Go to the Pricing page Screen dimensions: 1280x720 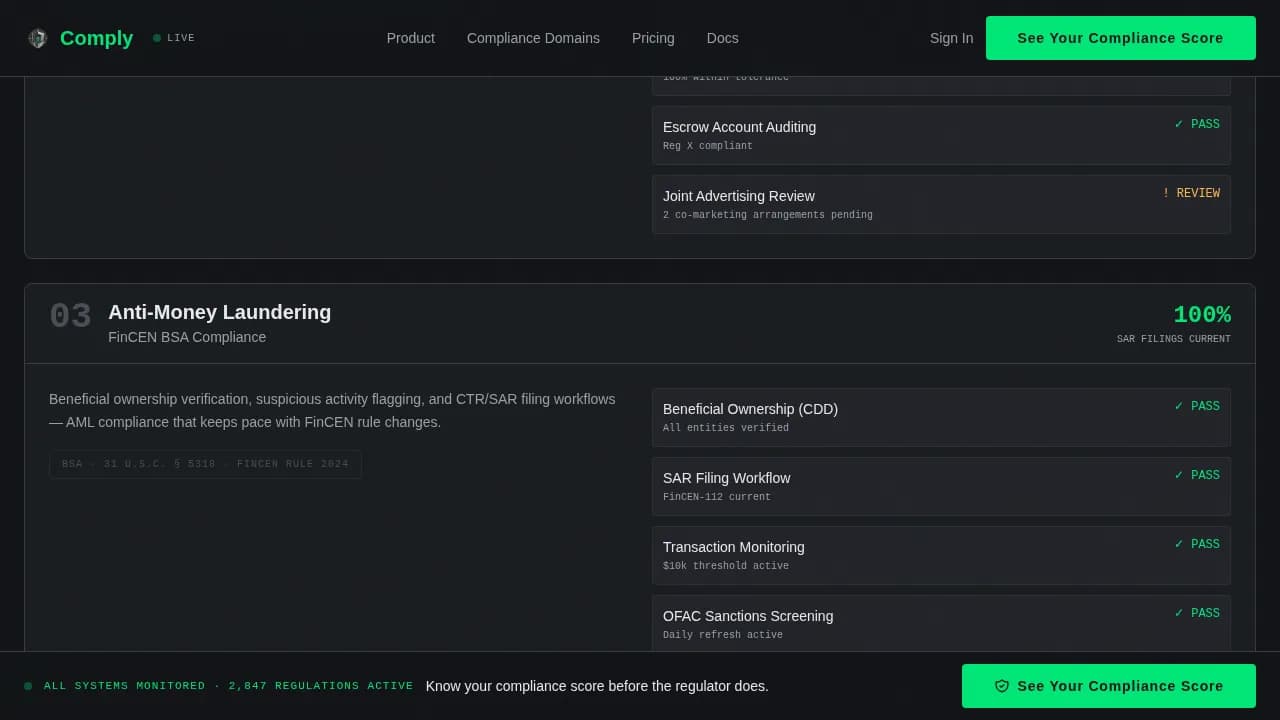pyautogui.click(x=653, y=38)
